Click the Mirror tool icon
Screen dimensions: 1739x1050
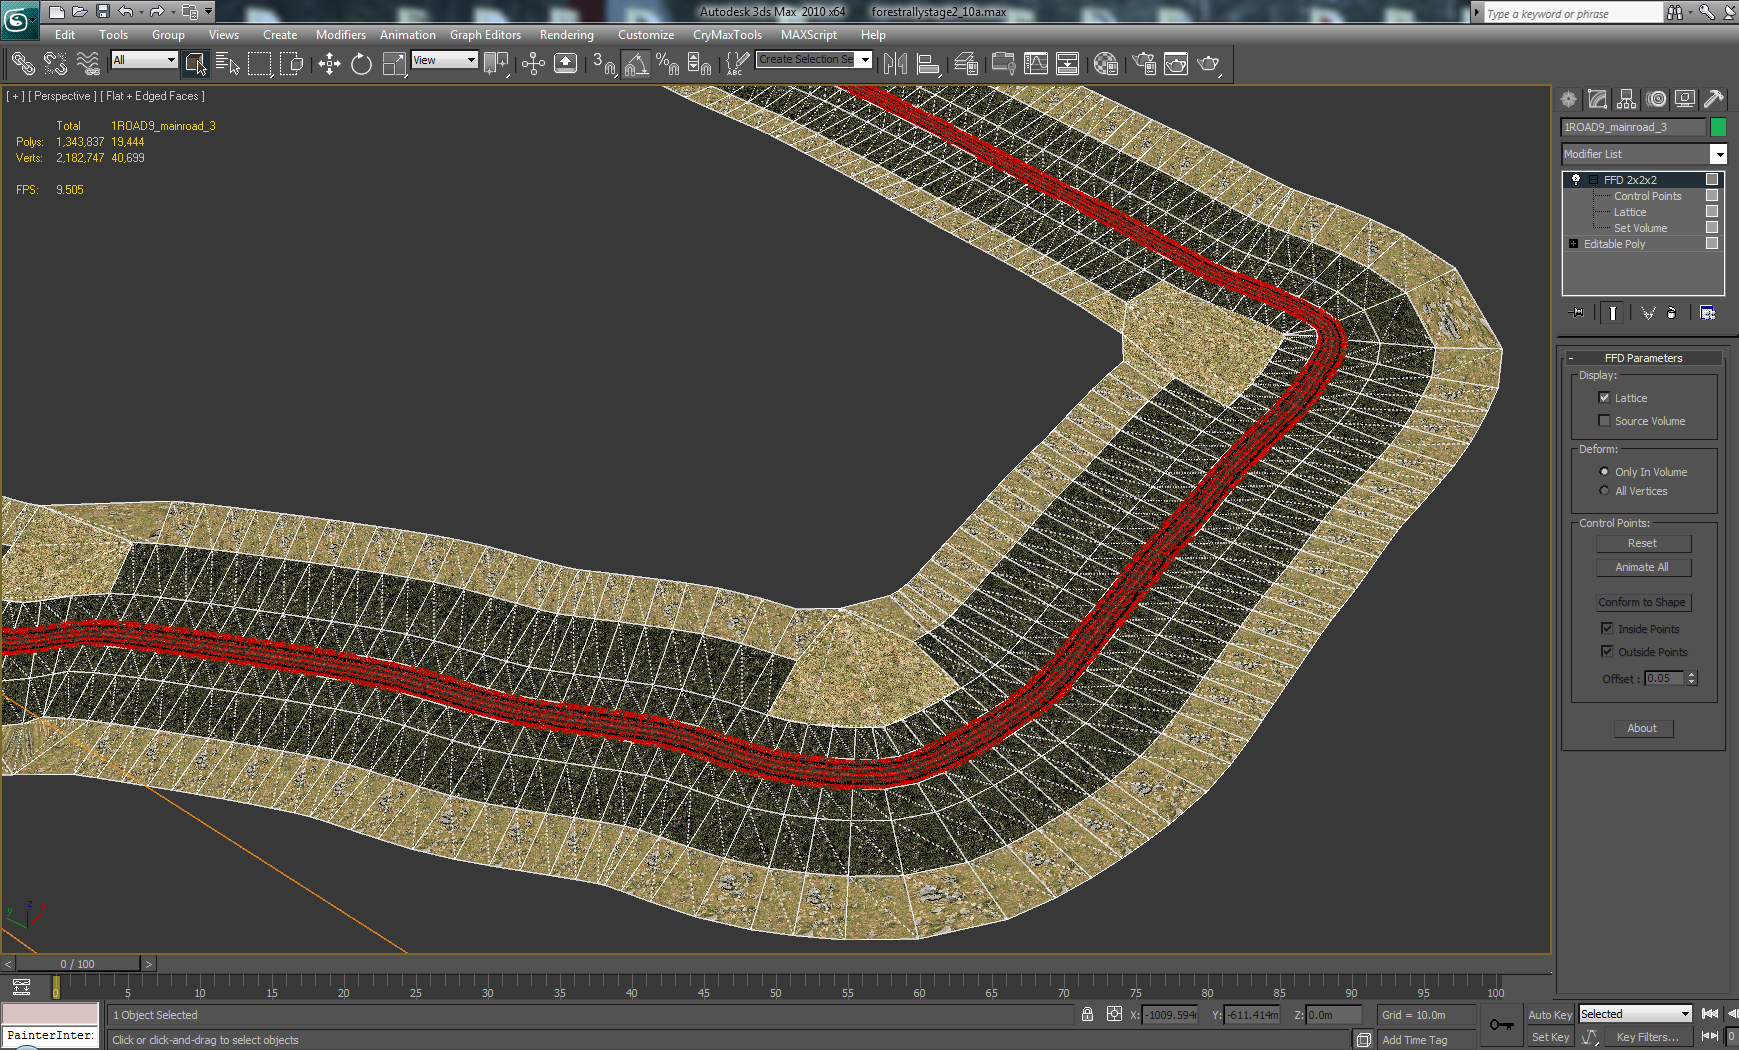coord(895,64)
